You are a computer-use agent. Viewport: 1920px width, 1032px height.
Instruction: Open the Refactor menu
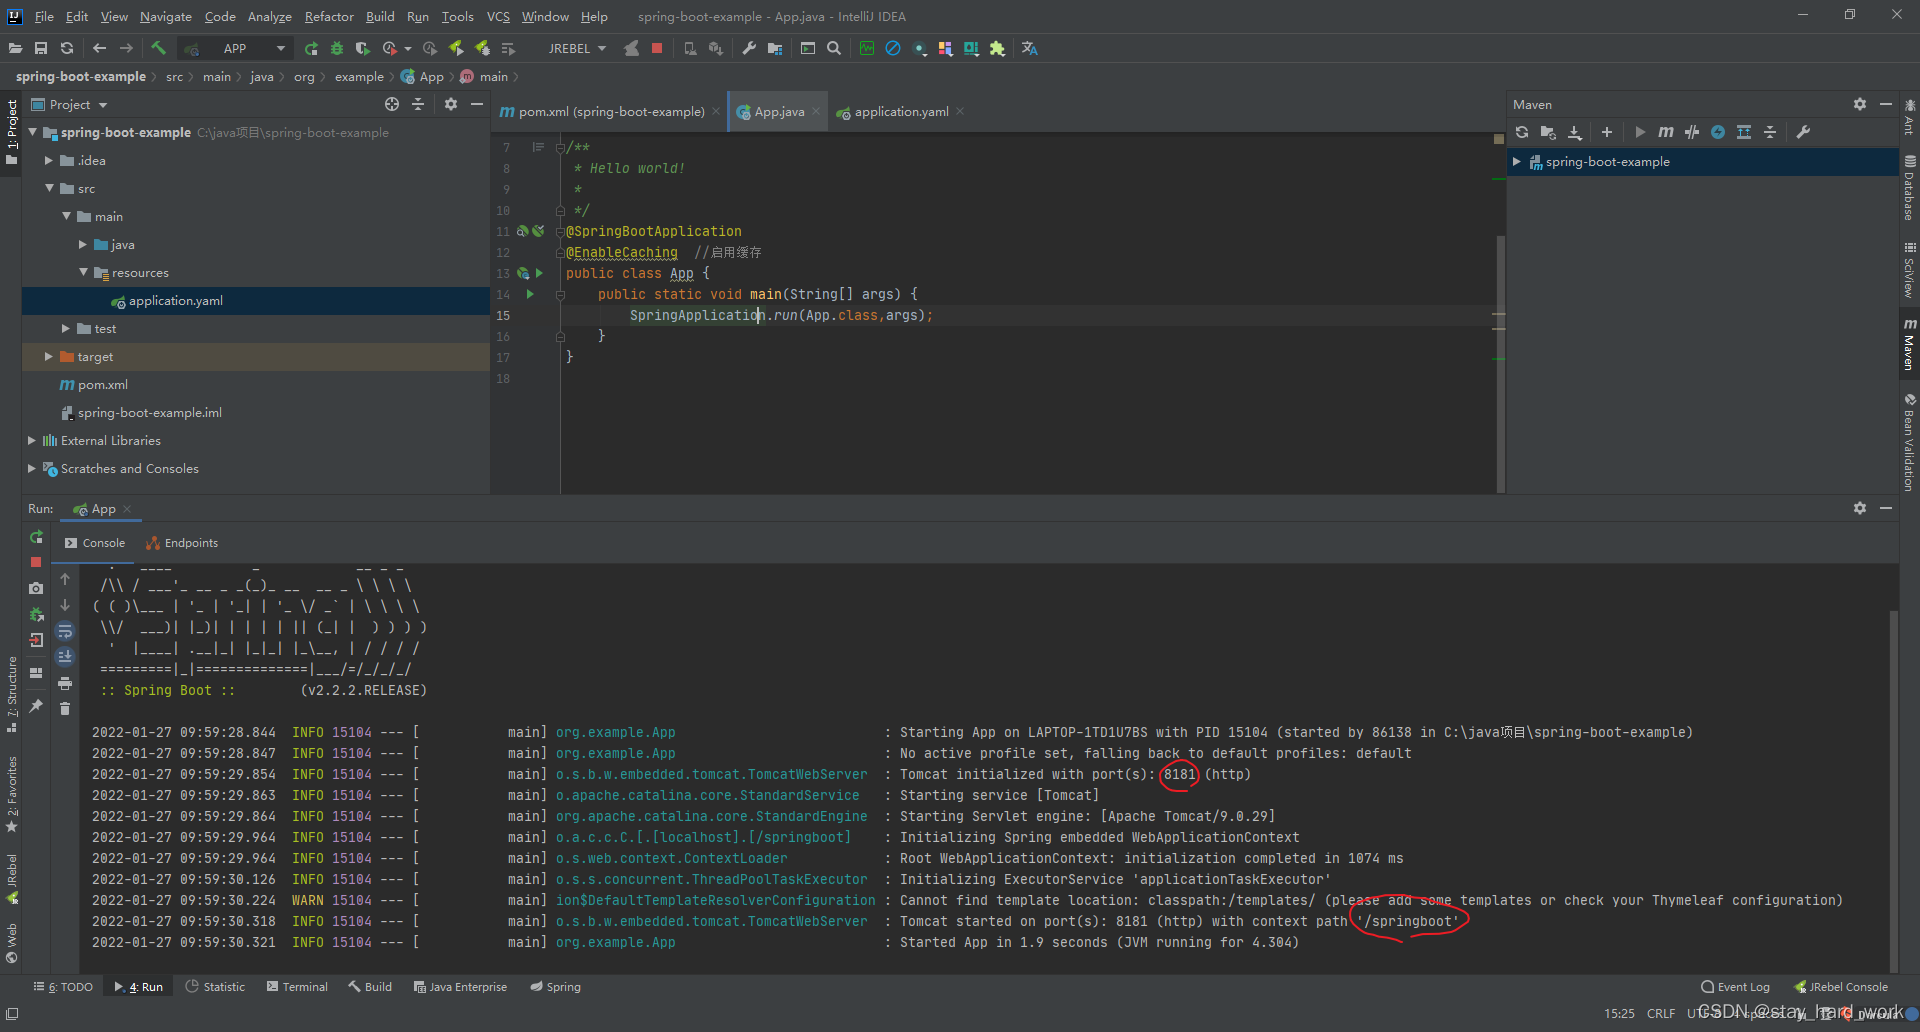pos(329,16)
